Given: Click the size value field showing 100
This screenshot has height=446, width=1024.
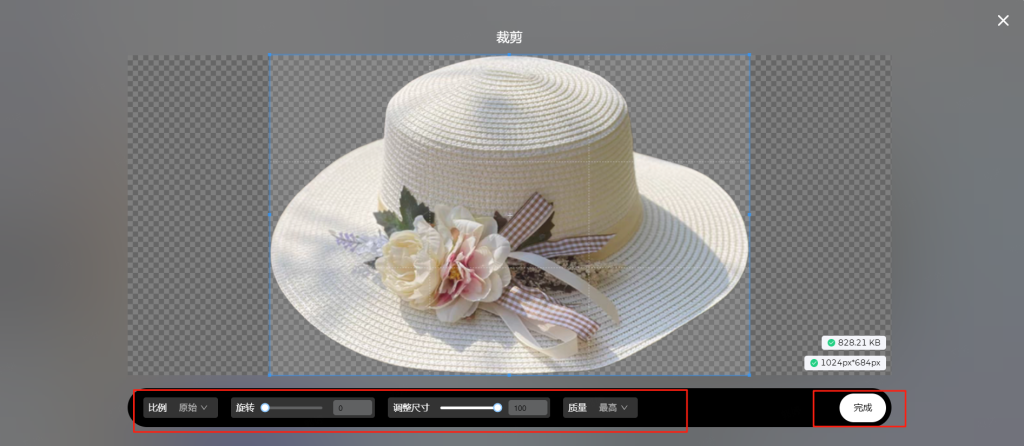Looking at the screenshot, I should click(528, 407).
